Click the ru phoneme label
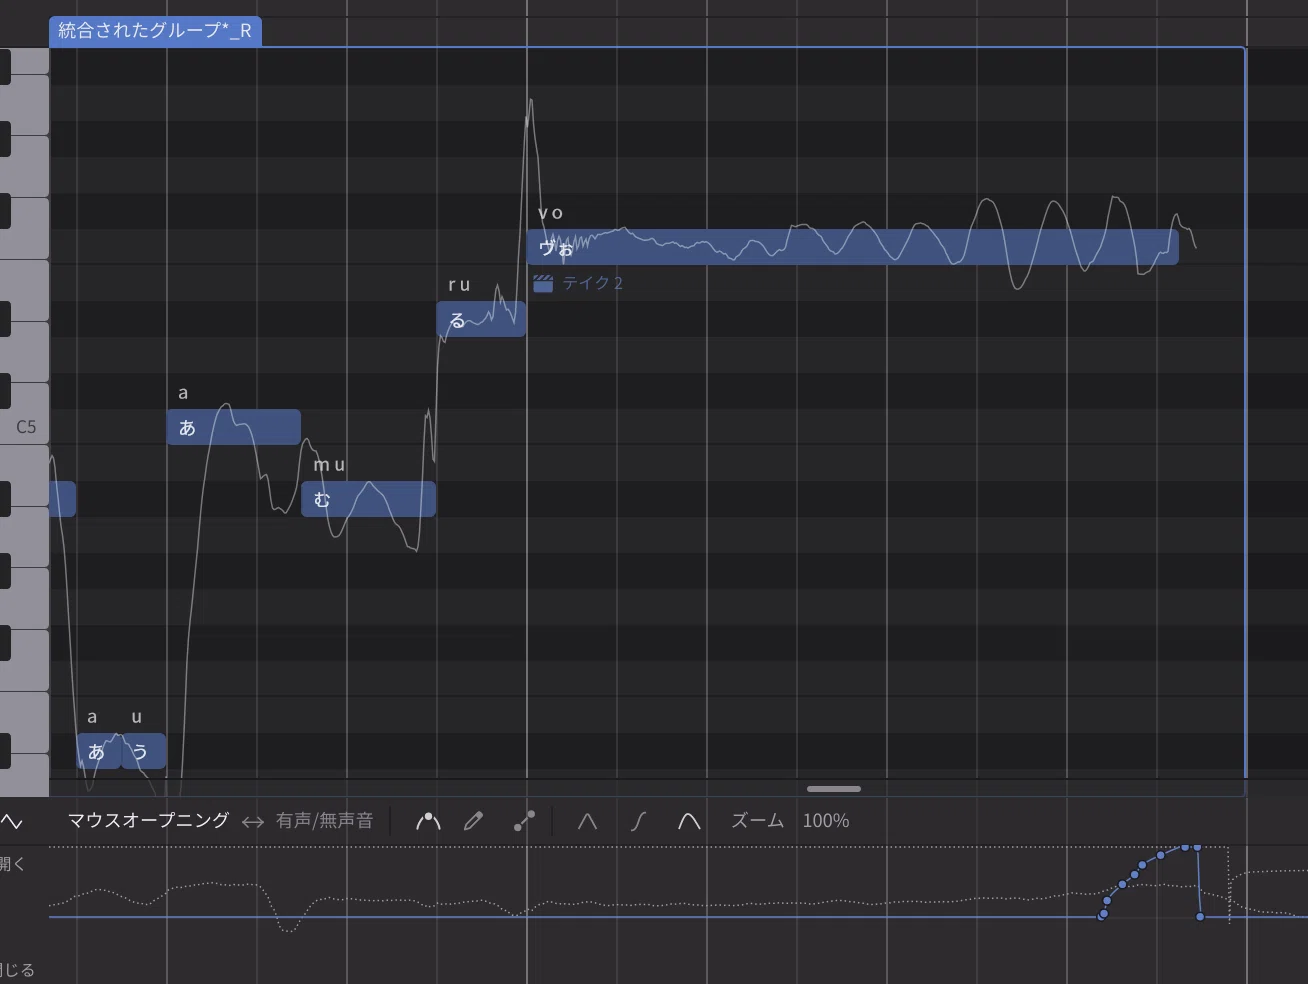Image resolution: width=1308 pixels, height=984 pixels. 459,285
